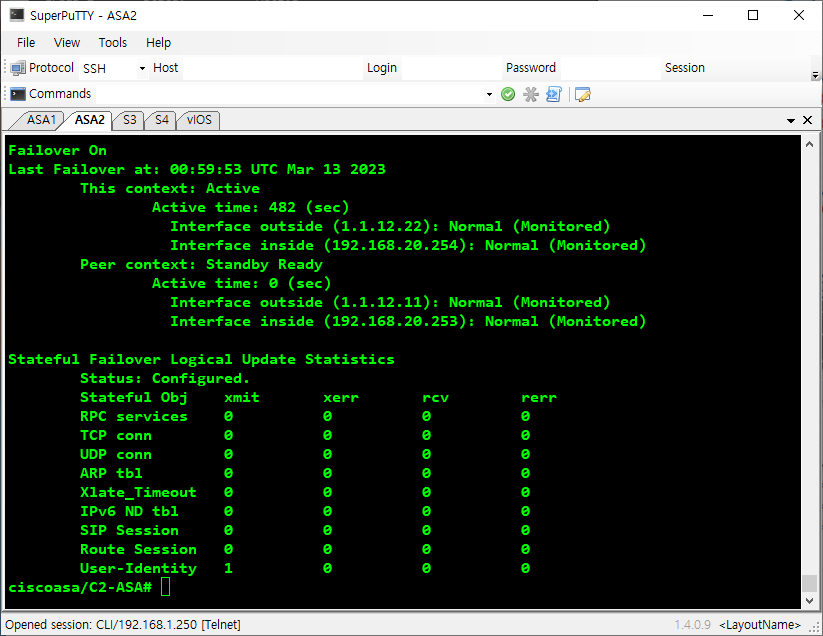823x636 pixels.
Task: Click the 'TCP conn' row
Action: 305,436
